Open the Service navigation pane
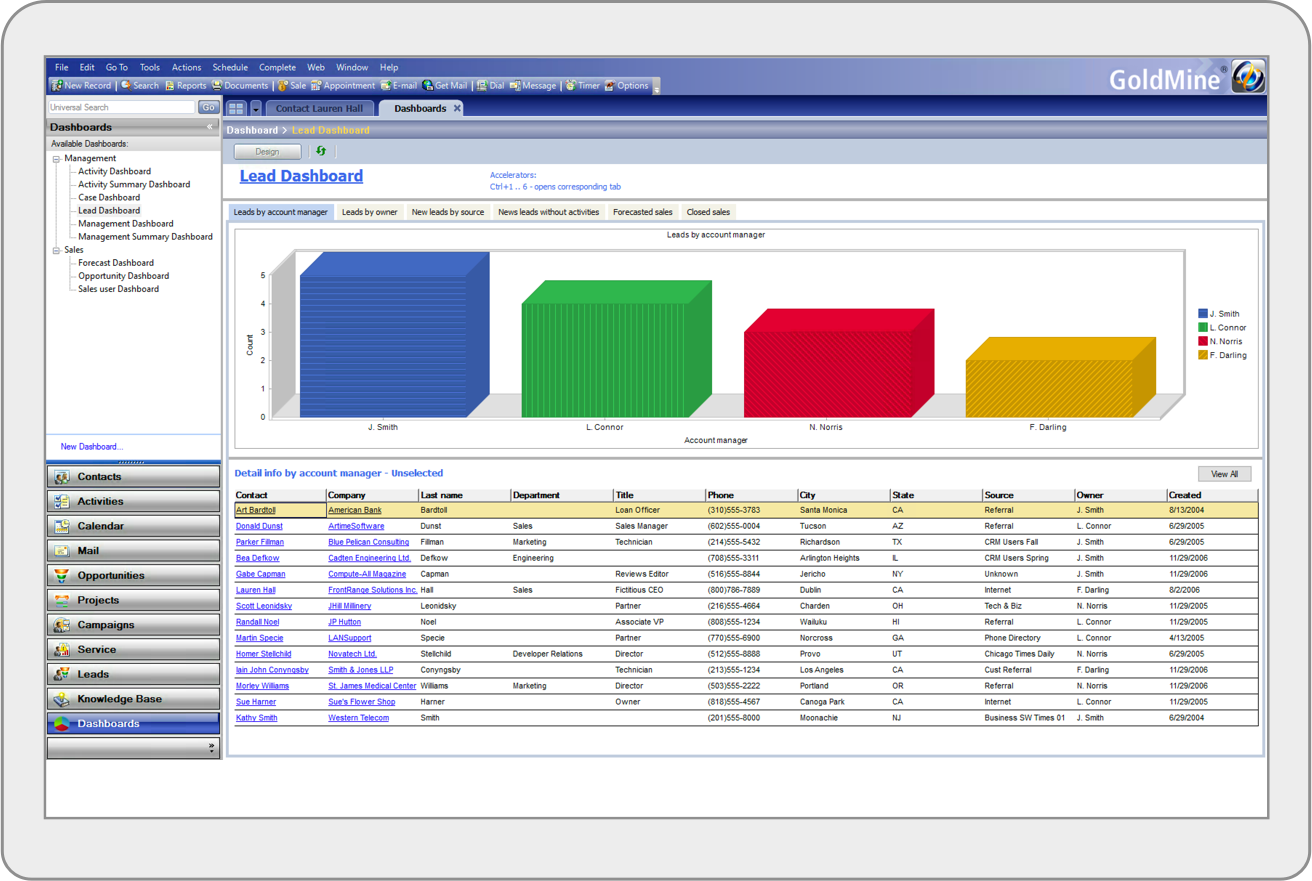Image resolution: width=1312 pixels, height=881 pixels. point(133,649)
